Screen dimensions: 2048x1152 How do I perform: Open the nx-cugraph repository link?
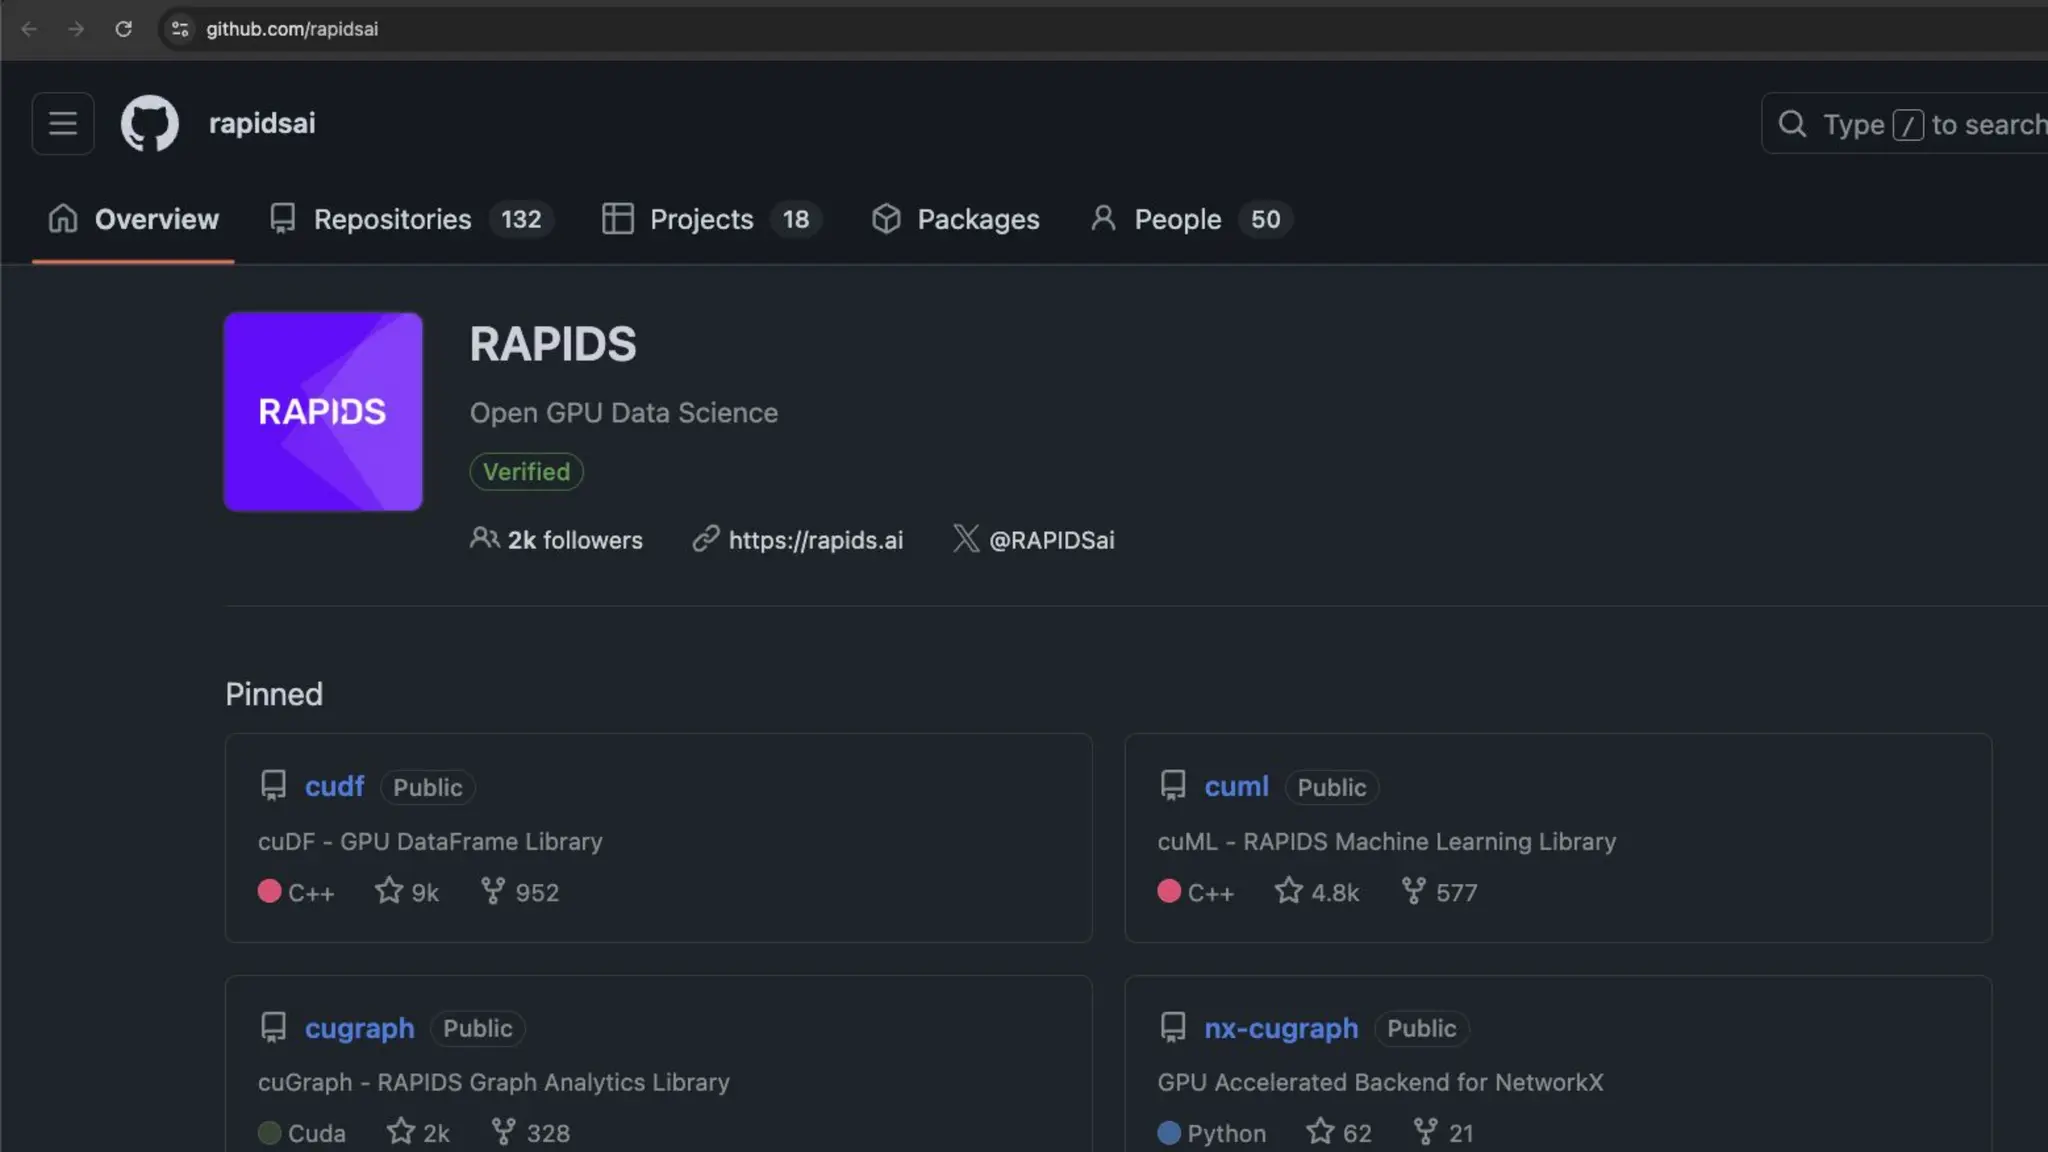point(1281,1029)
